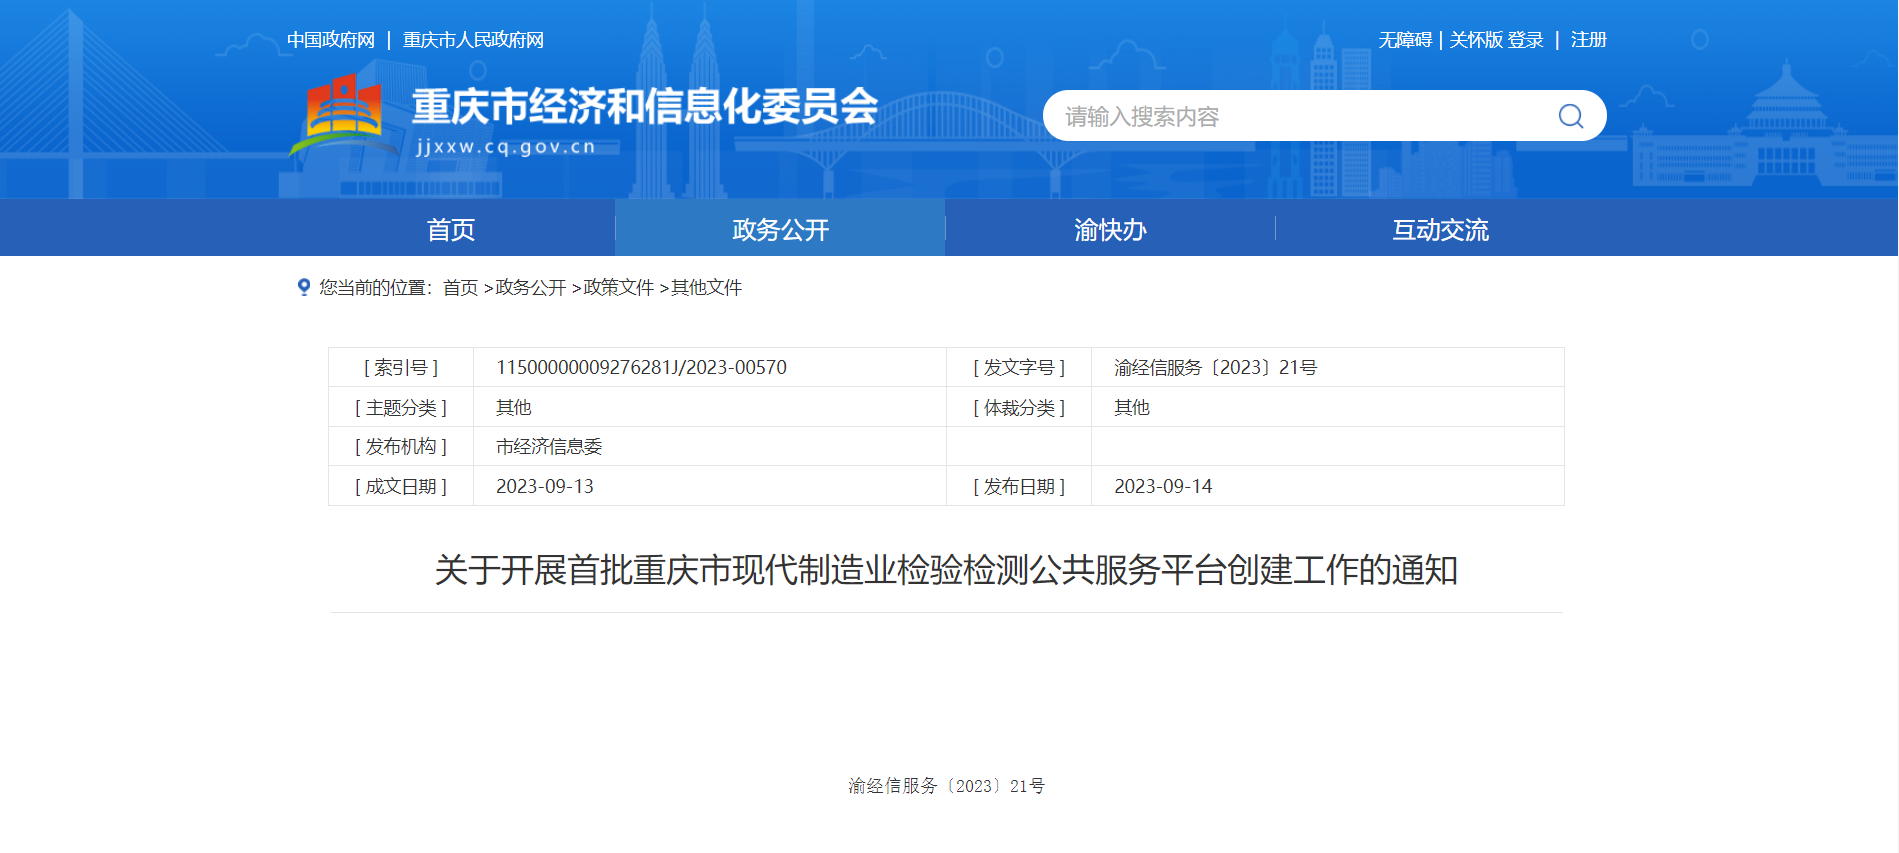Screen dimensions: 1899x853
Task: Enable 无障碍 accessibility mode
Action: 1405,40
